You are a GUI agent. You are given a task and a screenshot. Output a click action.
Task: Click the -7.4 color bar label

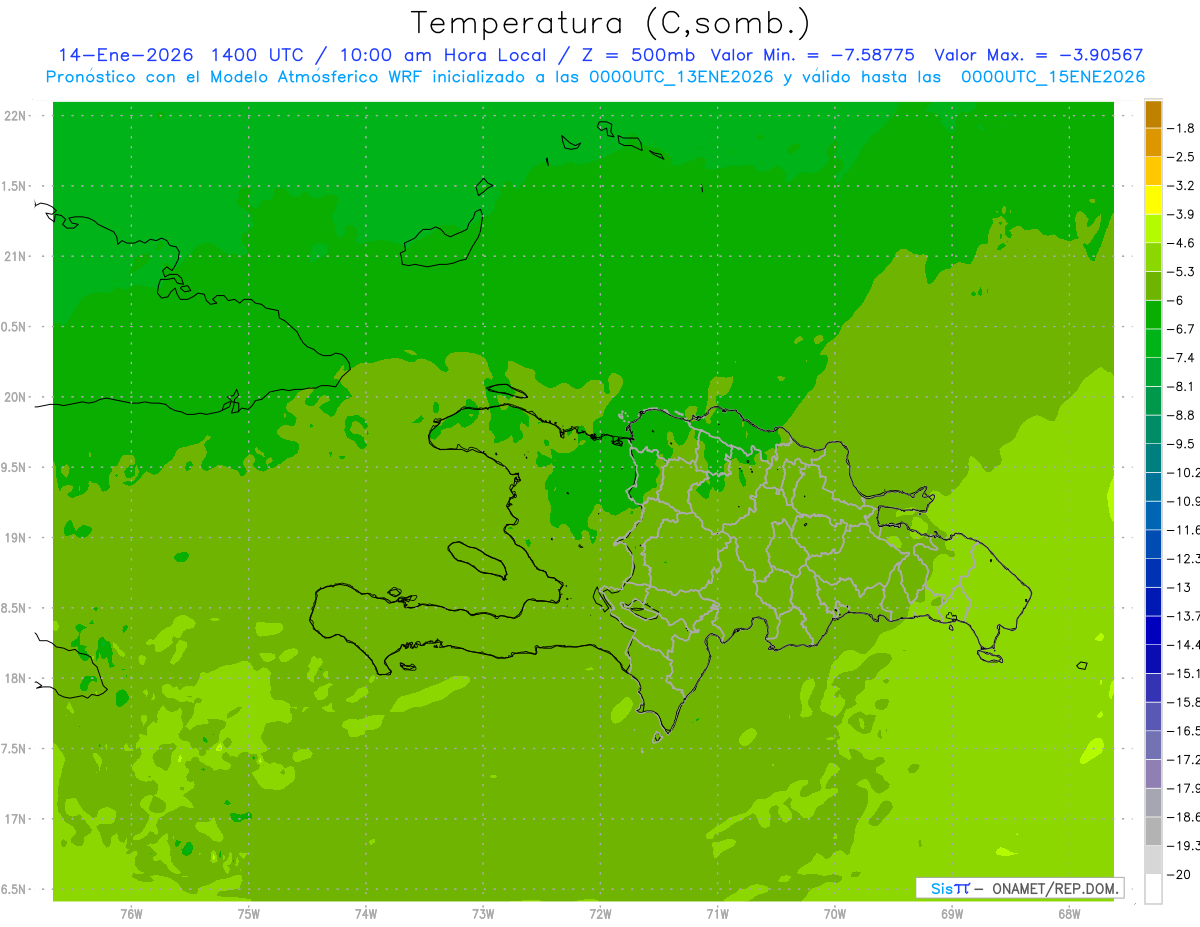click(1181, 357)
